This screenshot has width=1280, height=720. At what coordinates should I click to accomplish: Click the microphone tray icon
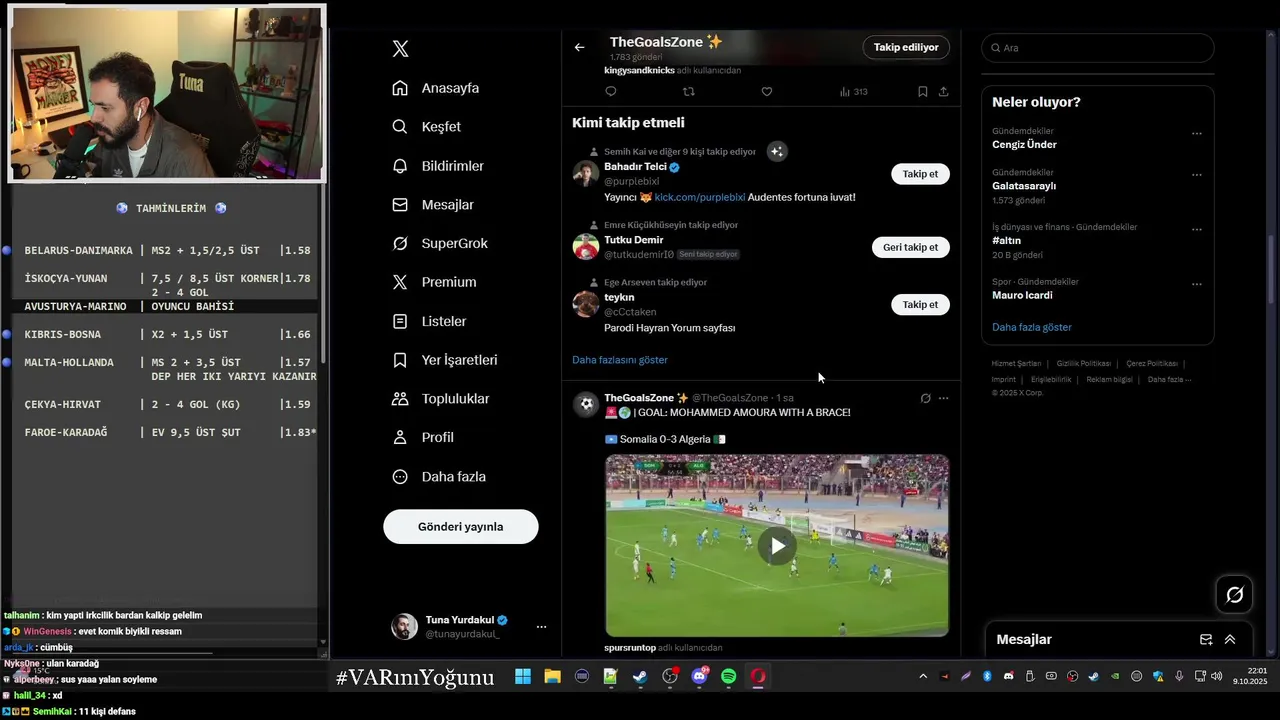(x=1180, y=677)
